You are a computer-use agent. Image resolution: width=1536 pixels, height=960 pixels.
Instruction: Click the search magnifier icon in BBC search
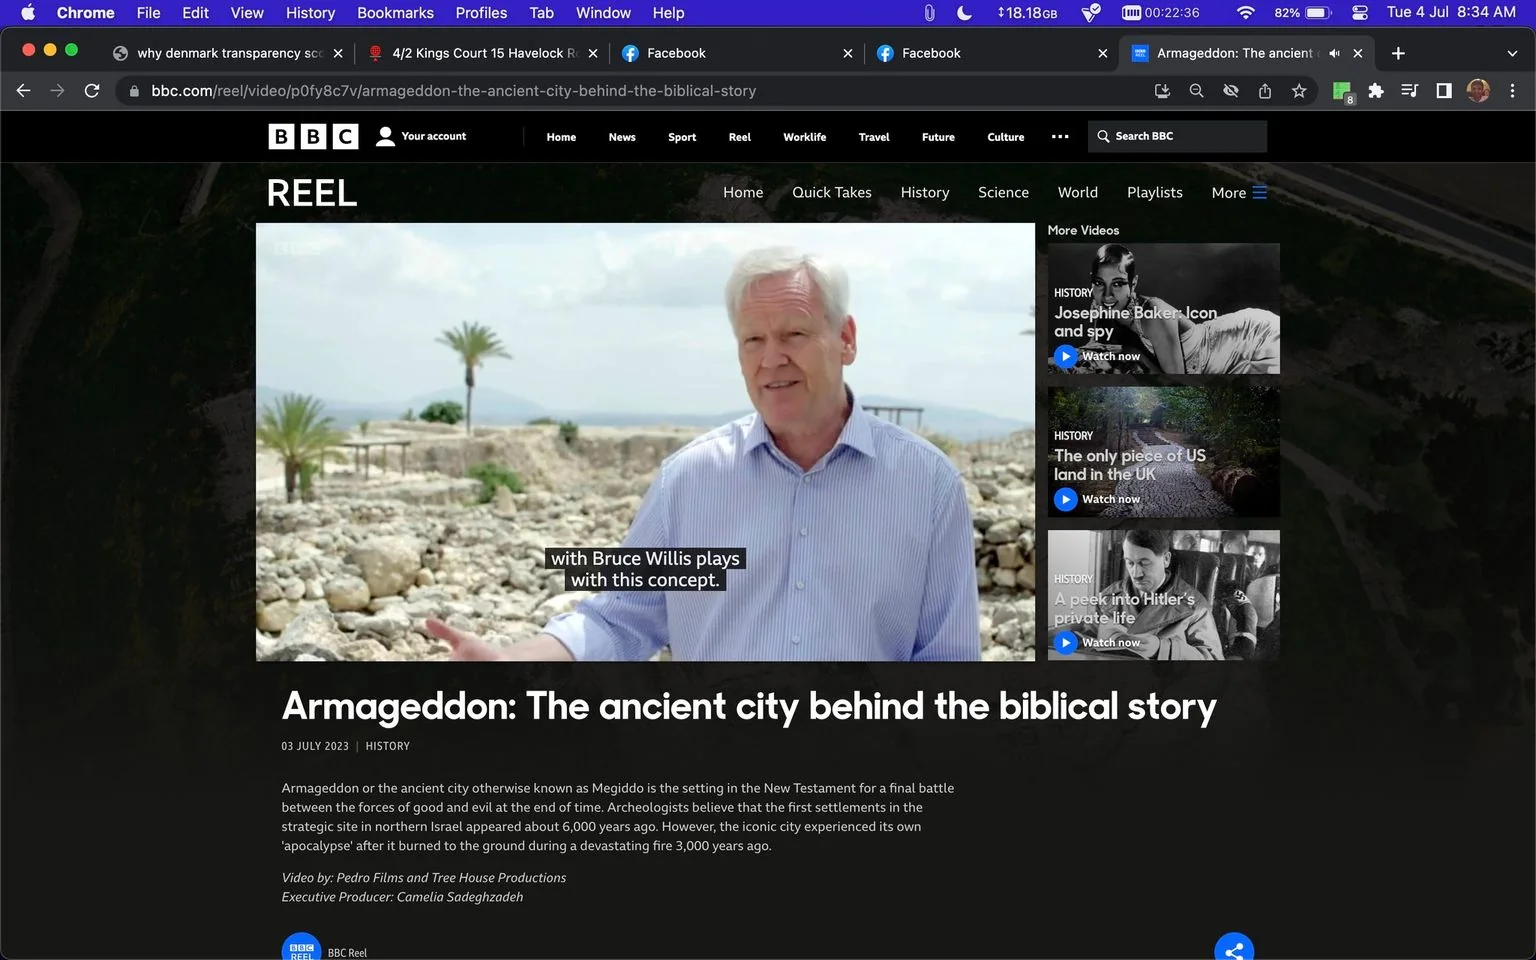pos(1103,136)
